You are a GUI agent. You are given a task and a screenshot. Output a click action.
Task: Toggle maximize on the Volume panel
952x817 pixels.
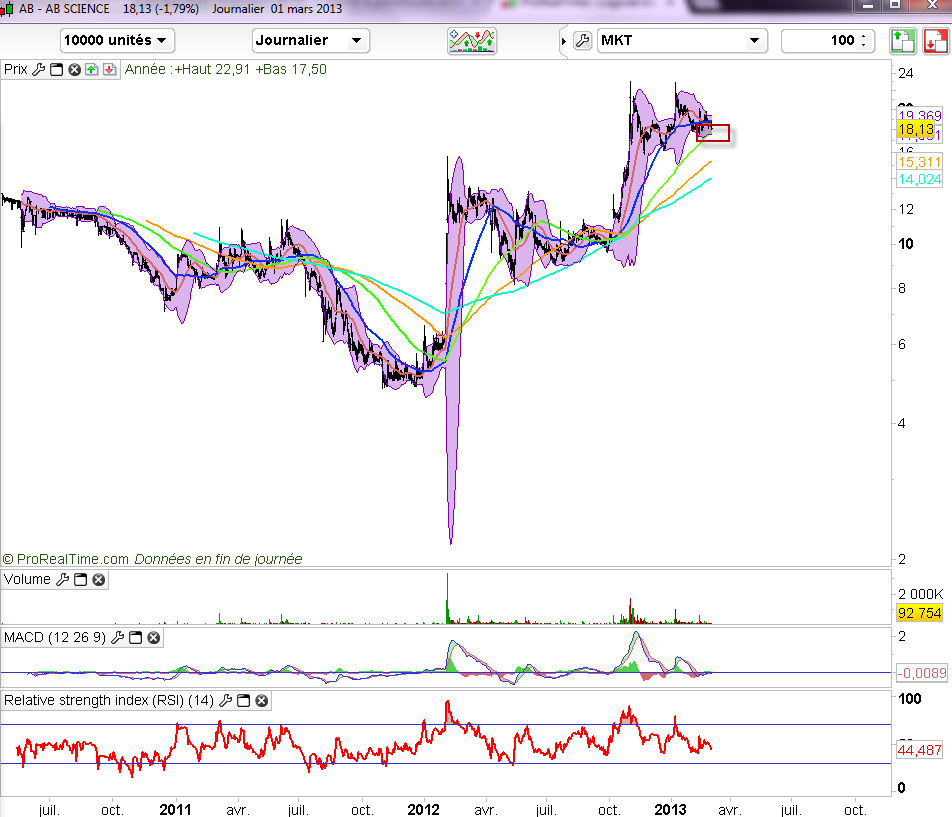pyautogui.click(x=80, y=580)
